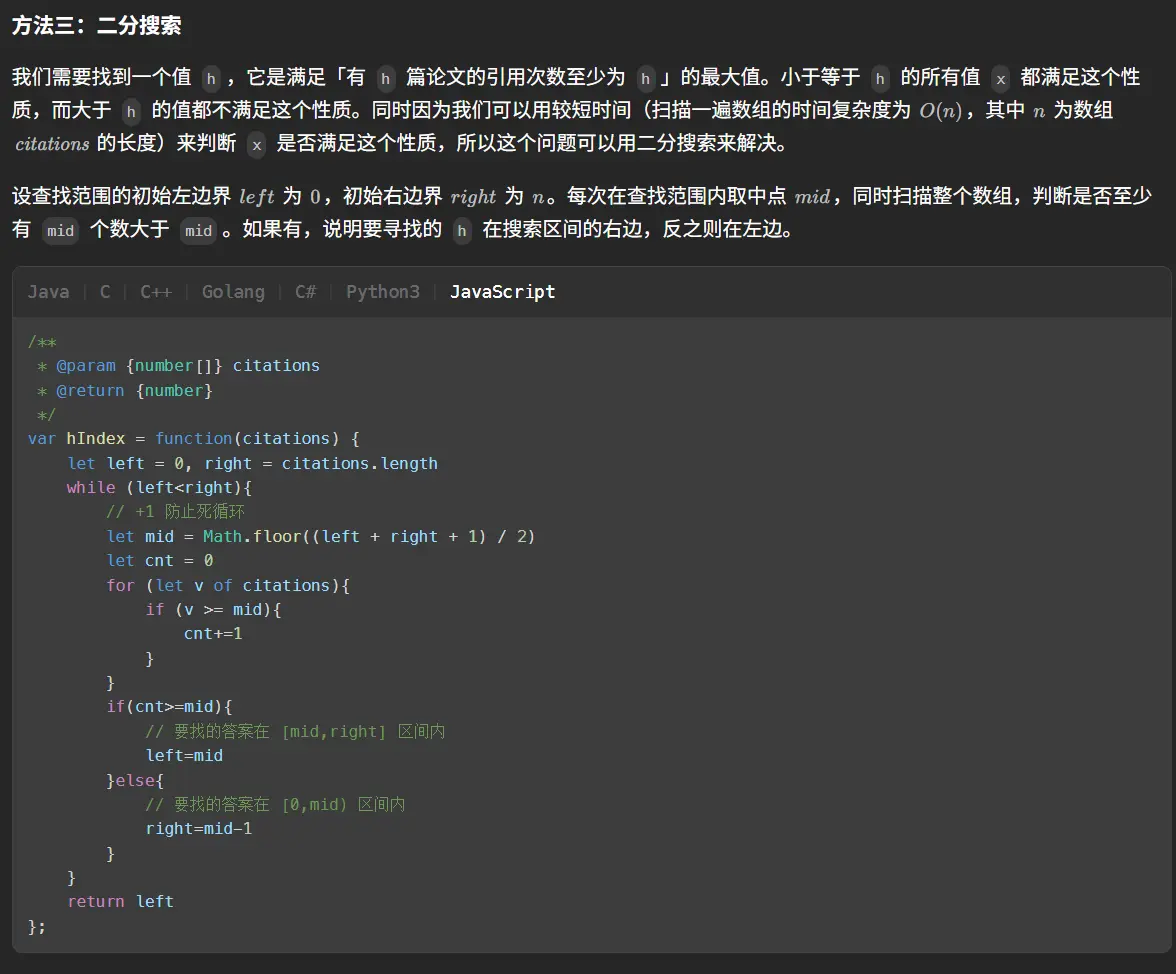The image size is (1176, 974).
Task: Switch to the Java code tab
Action: point(48,292)
